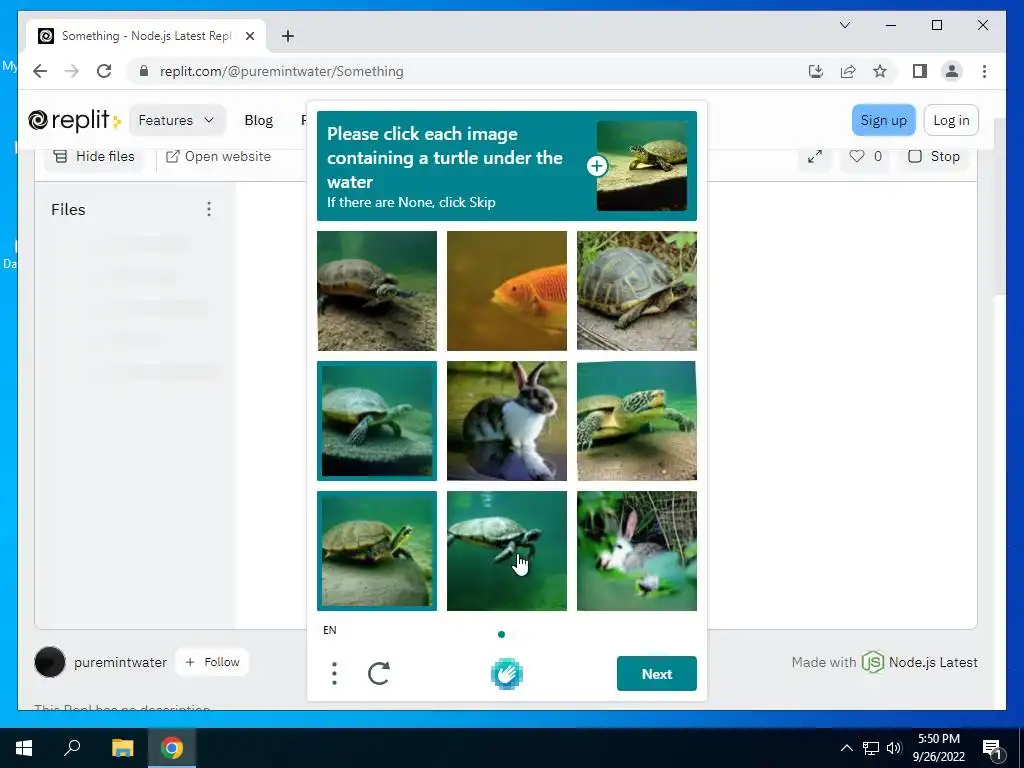Click the tab search chevron

[844, 25]
